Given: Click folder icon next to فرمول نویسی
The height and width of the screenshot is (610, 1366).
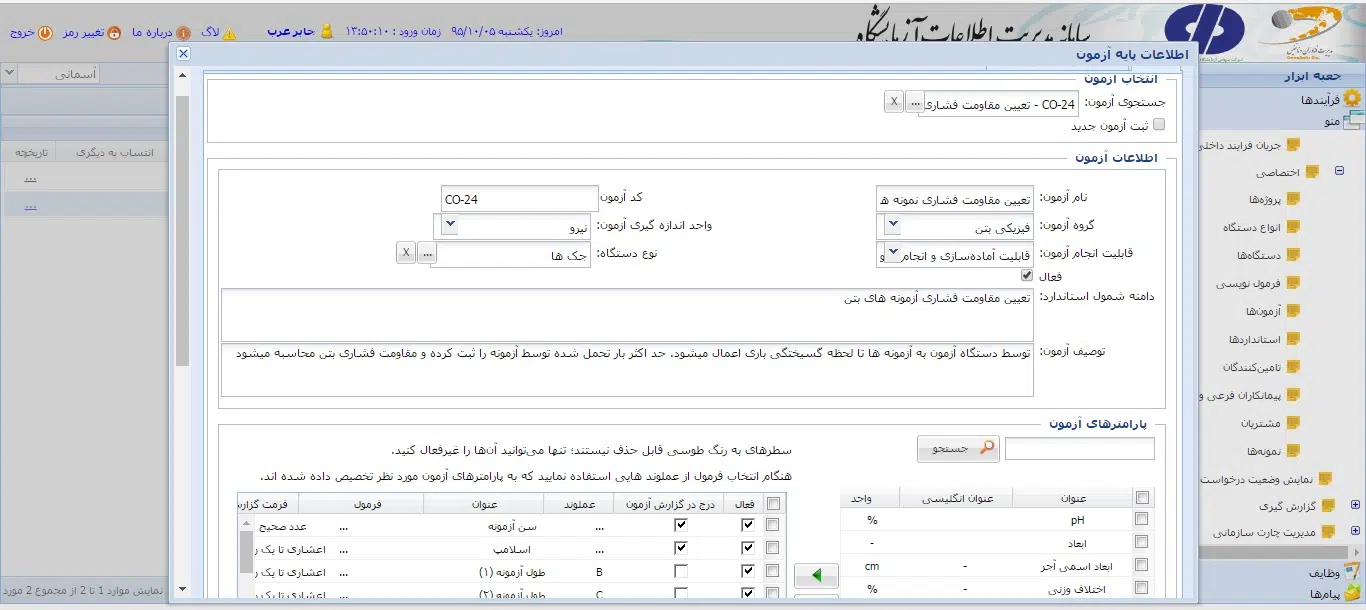Looking at the screenshot, I should pyautogui.click(x=1293, y=283).
